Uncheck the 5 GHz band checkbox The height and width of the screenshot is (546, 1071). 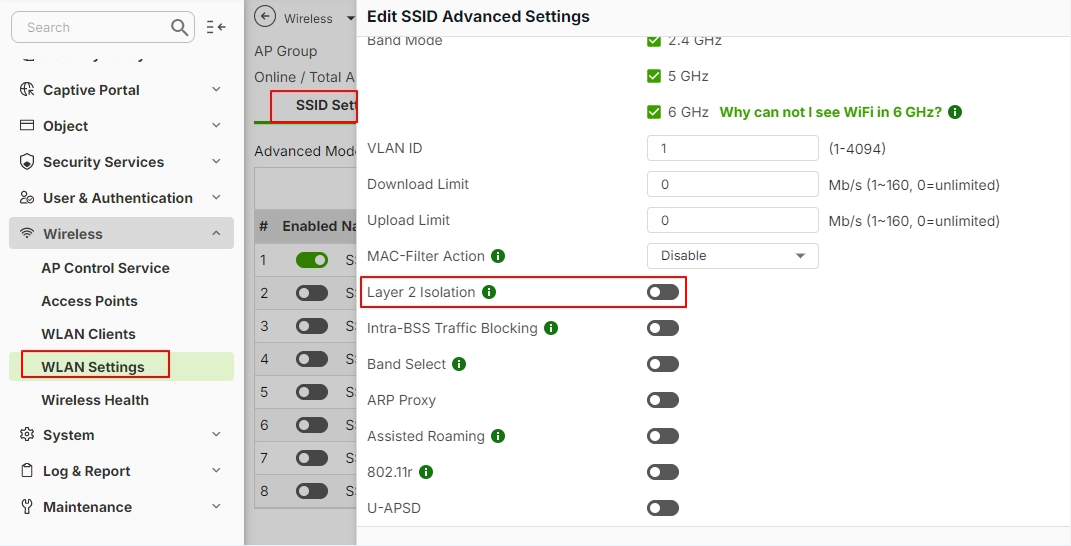pos(654,76)
